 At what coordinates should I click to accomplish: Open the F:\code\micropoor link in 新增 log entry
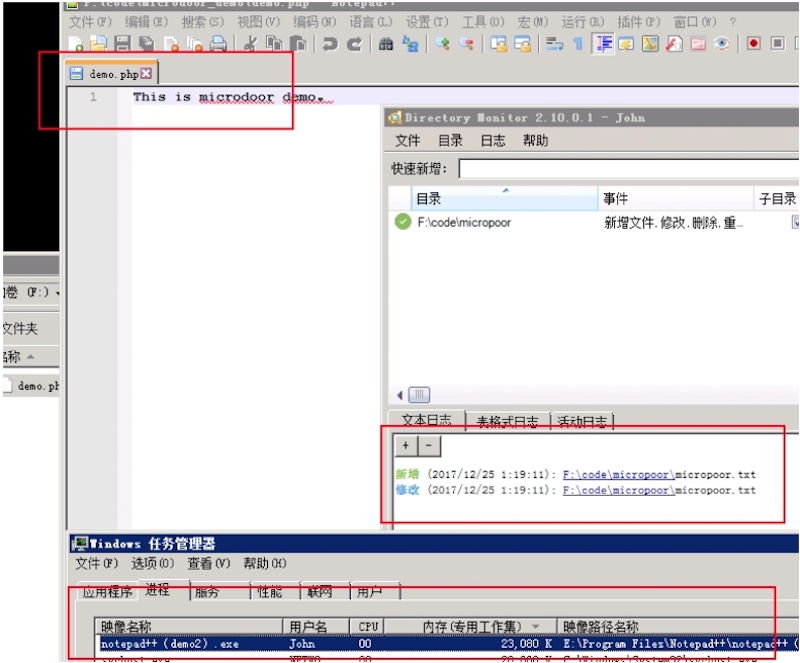(617, 474)
